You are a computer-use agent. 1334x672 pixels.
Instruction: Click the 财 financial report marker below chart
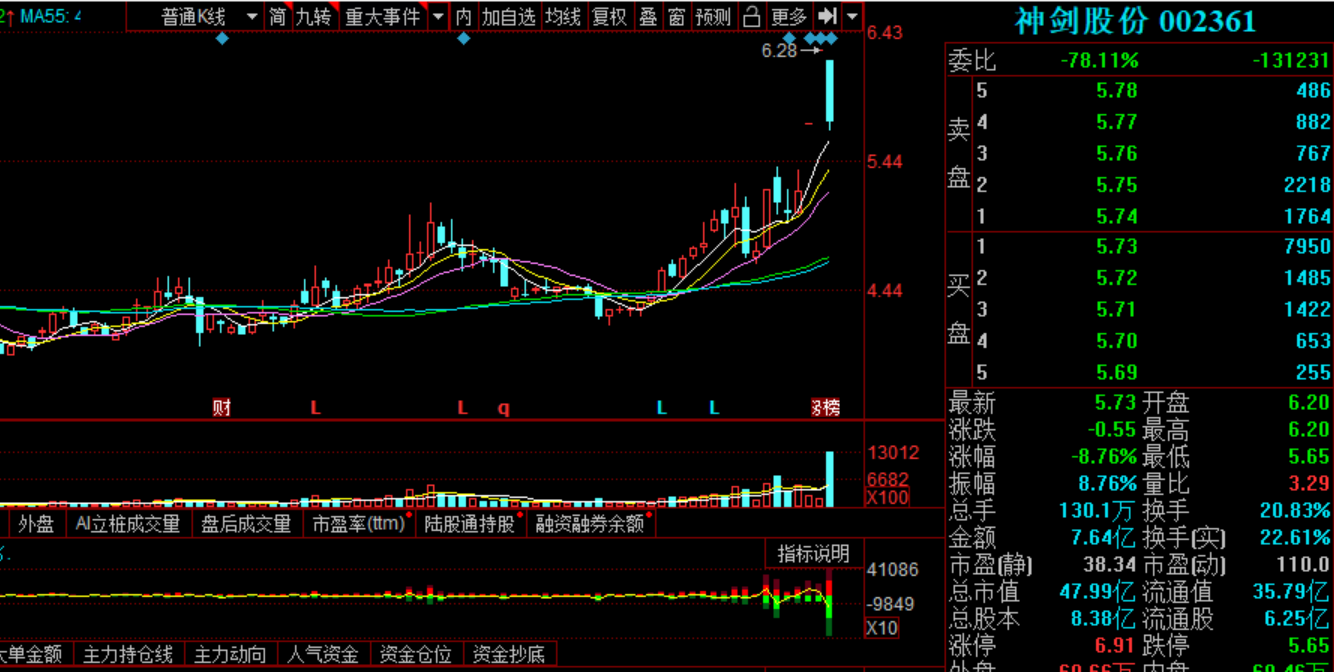click(222, 407)
